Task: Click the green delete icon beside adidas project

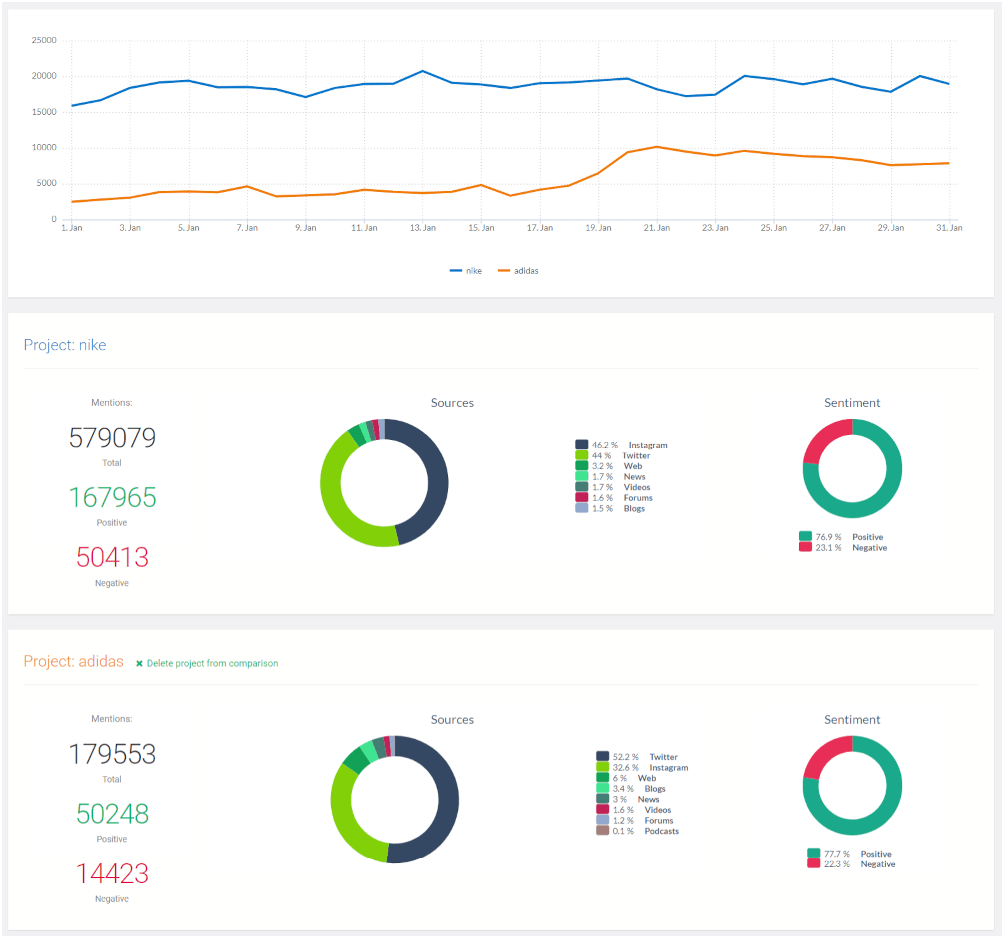Action: click(x=139, y=663)
